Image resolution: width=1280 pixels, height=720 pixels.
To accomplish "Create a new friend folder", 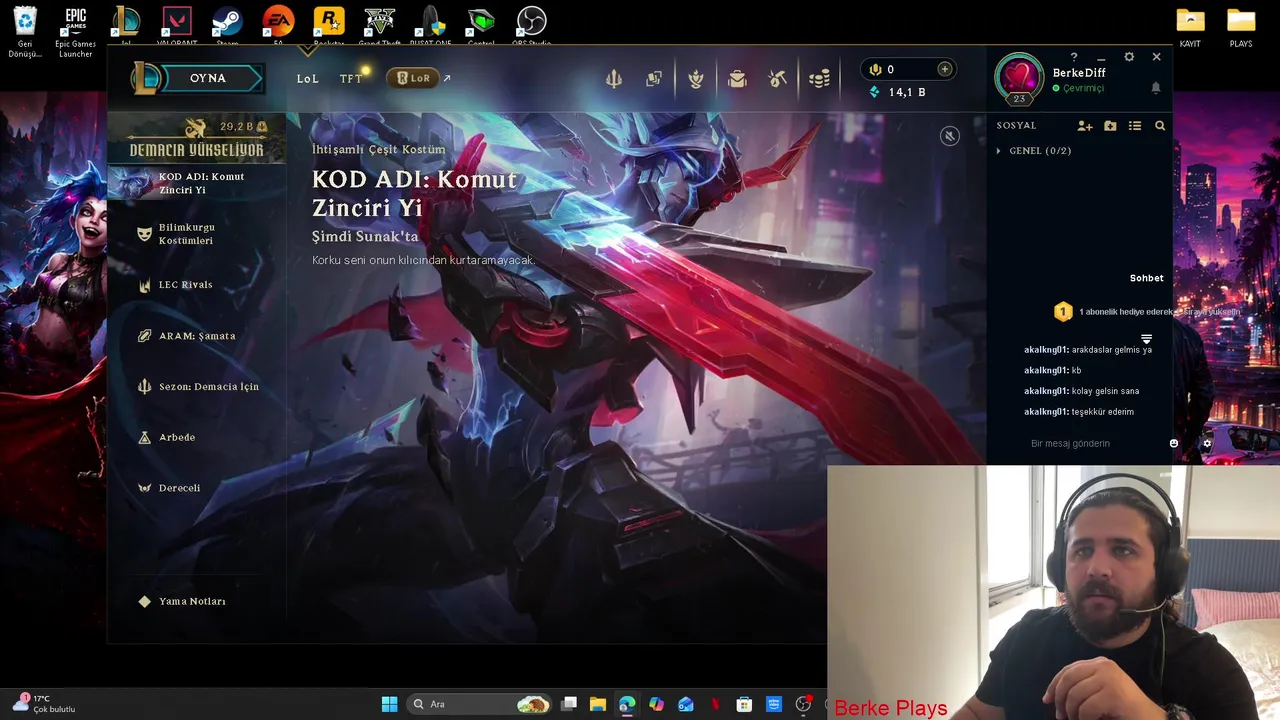I will click(x=1110, y=126).
